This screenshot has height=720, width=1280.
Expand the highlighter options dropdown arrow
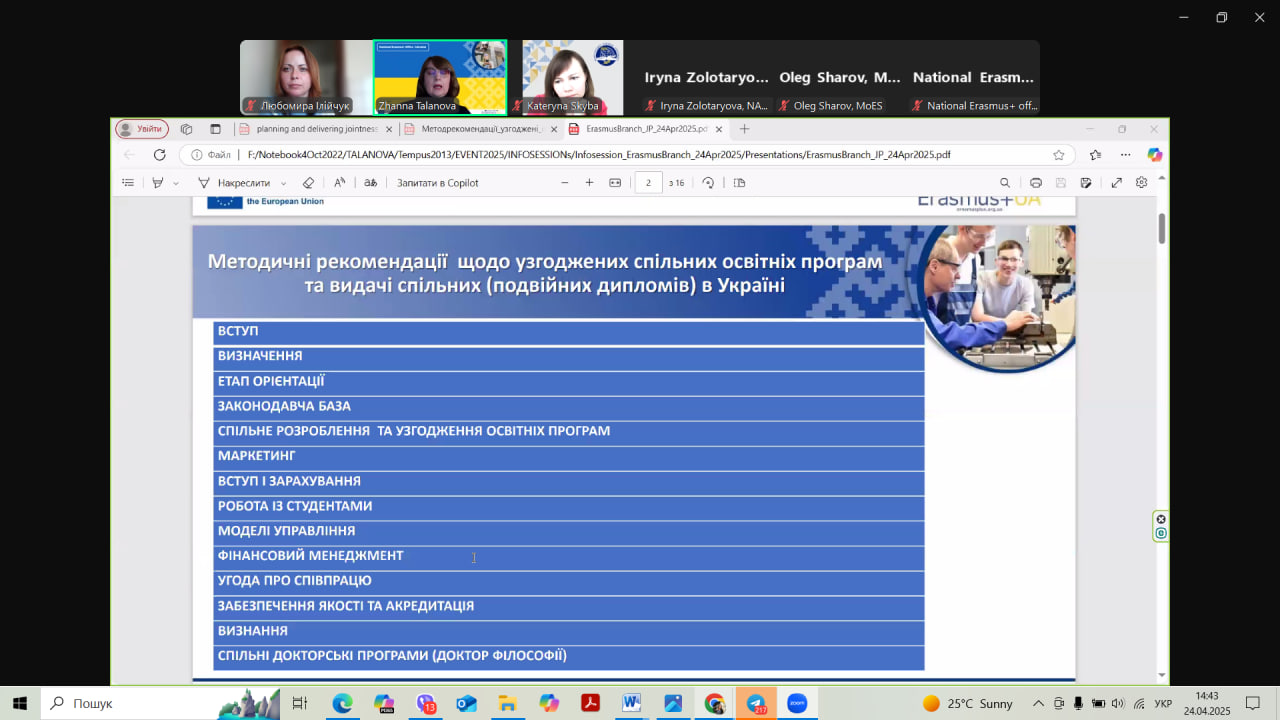(x=176, y=183)
